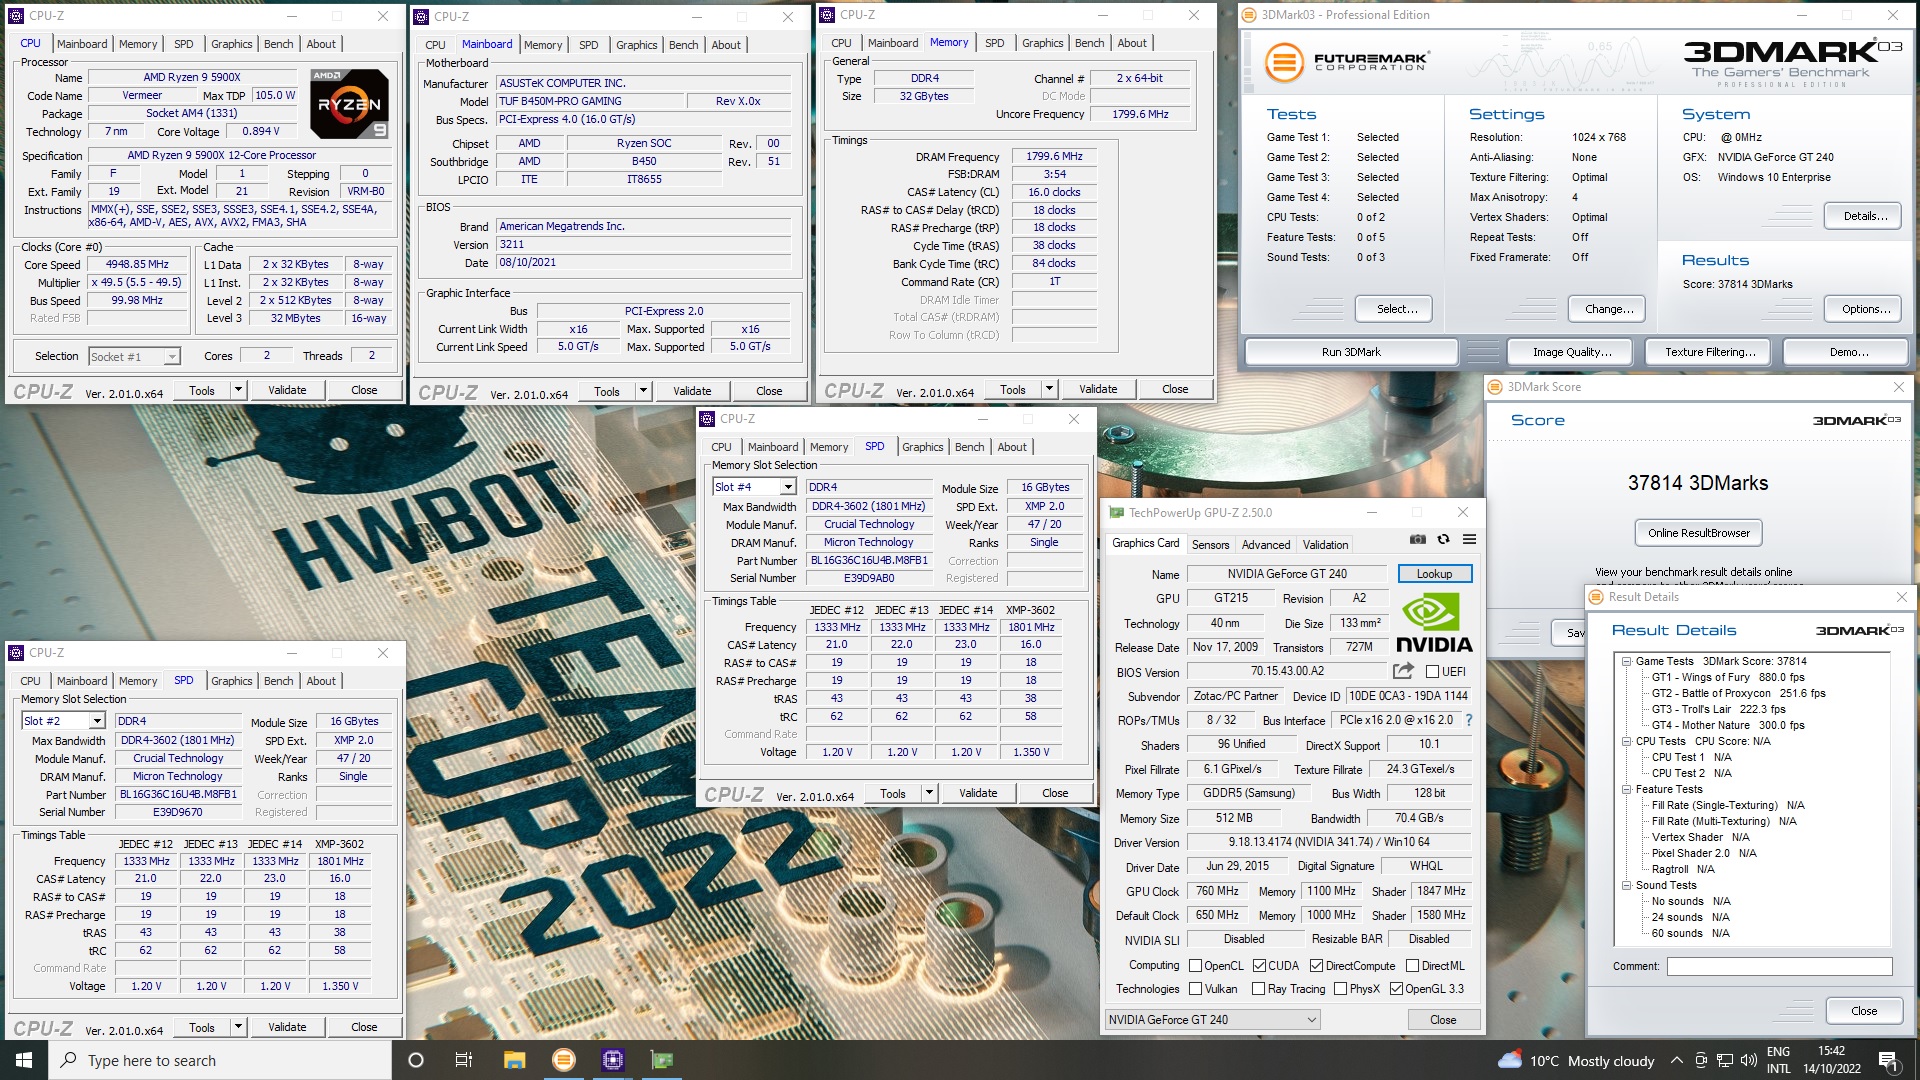Click the Bus Interface question mark icon

[1468, 720]
